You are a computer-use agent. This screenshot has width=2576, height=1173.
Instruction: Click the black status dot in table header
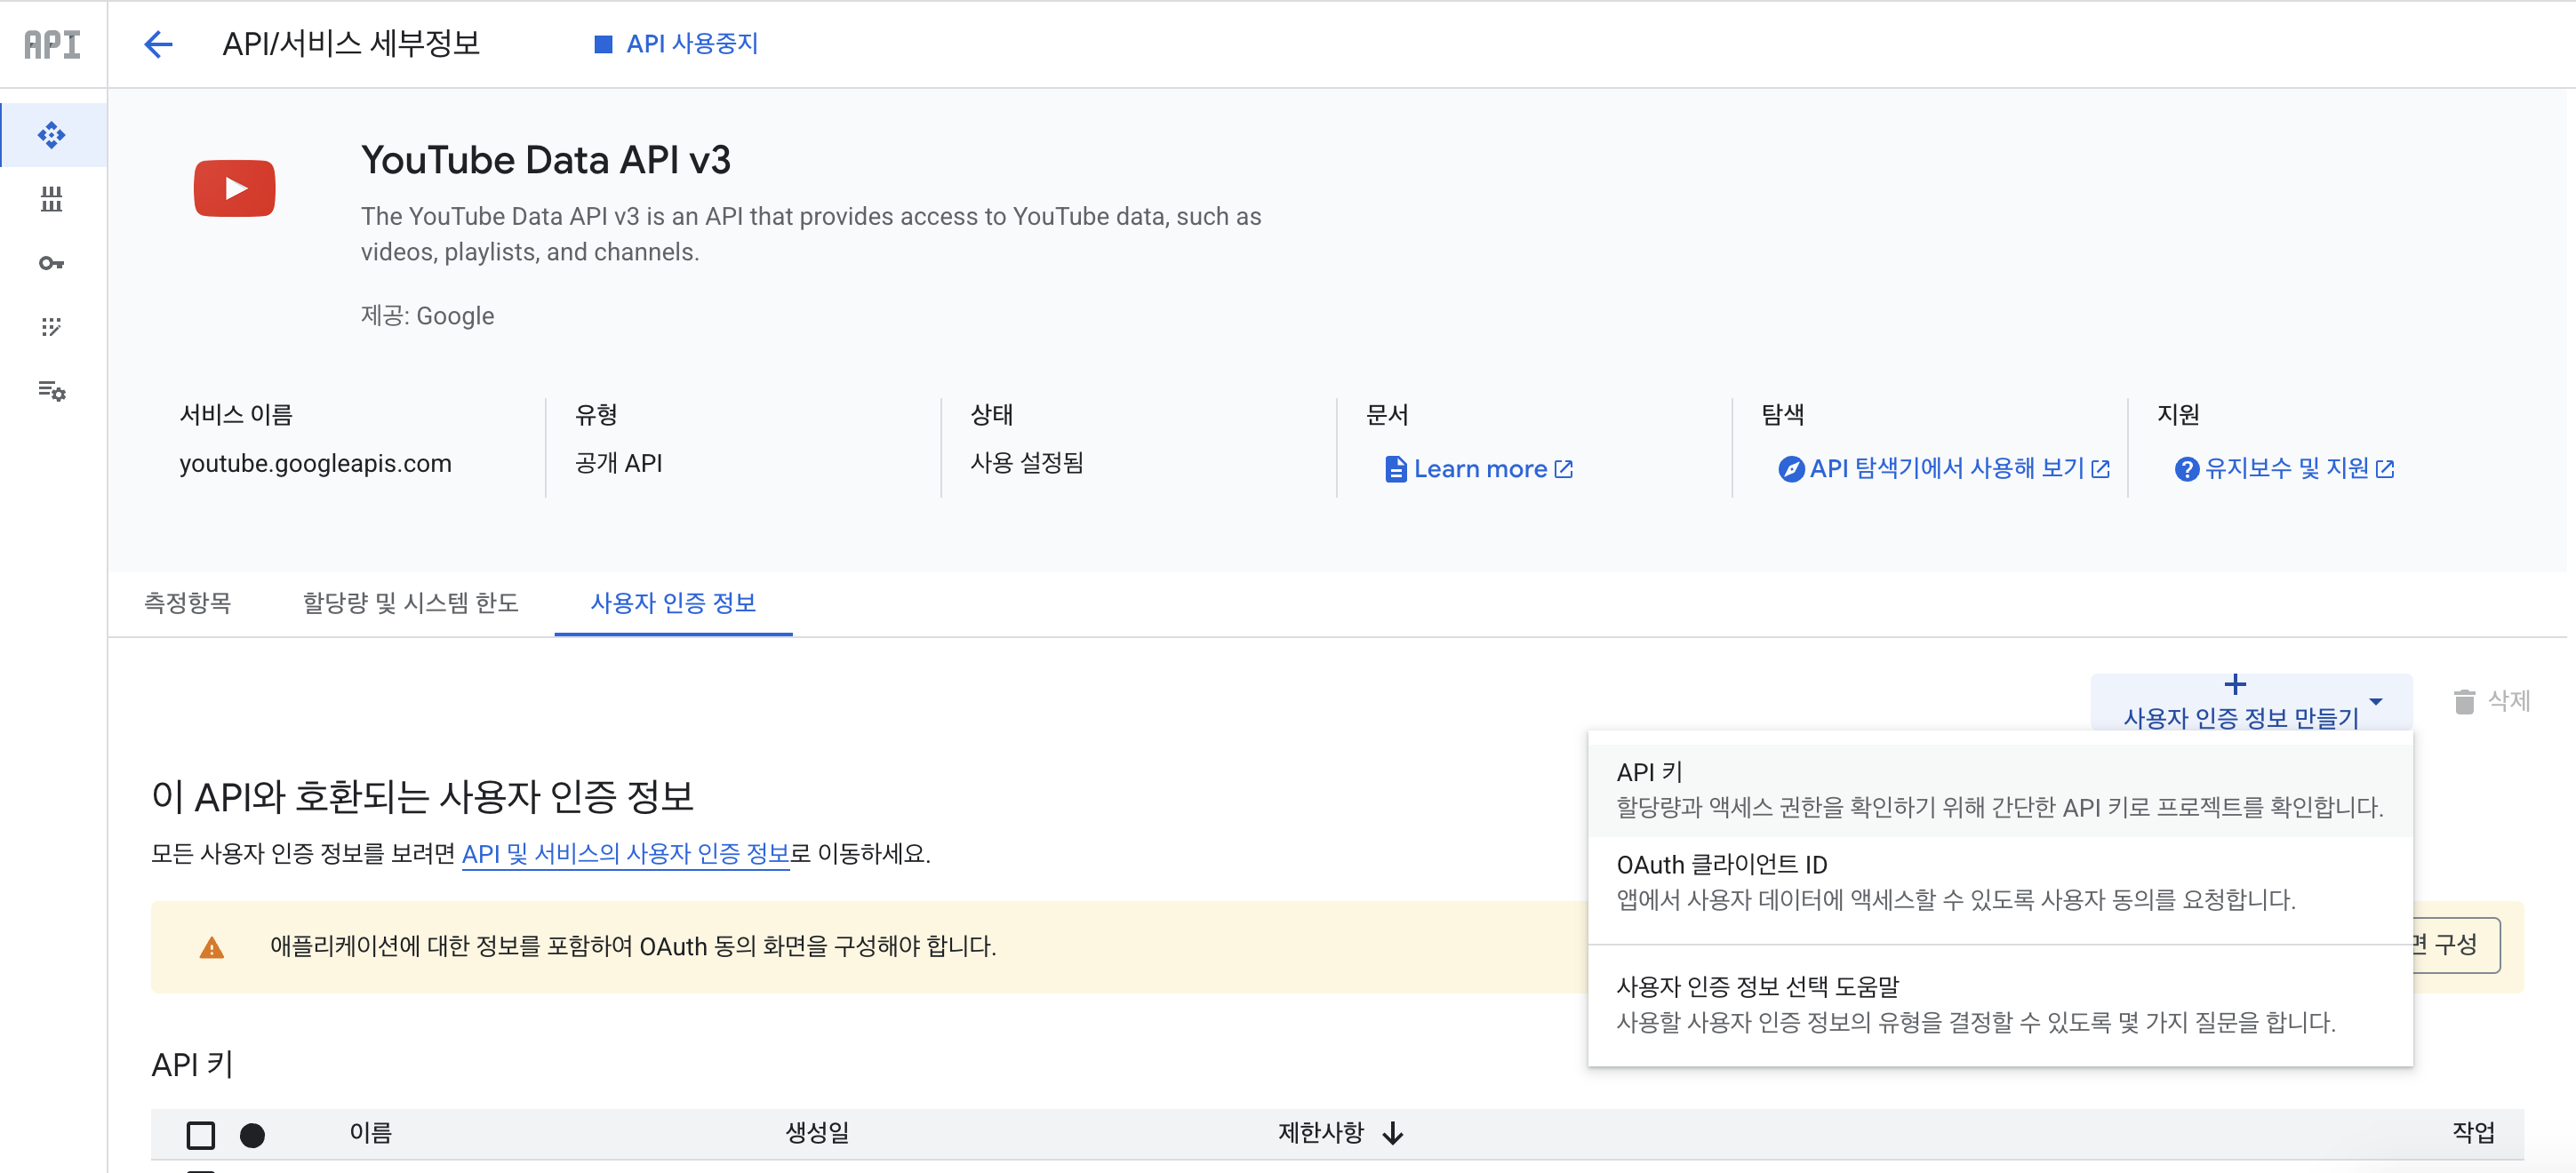pos(252,1135)
